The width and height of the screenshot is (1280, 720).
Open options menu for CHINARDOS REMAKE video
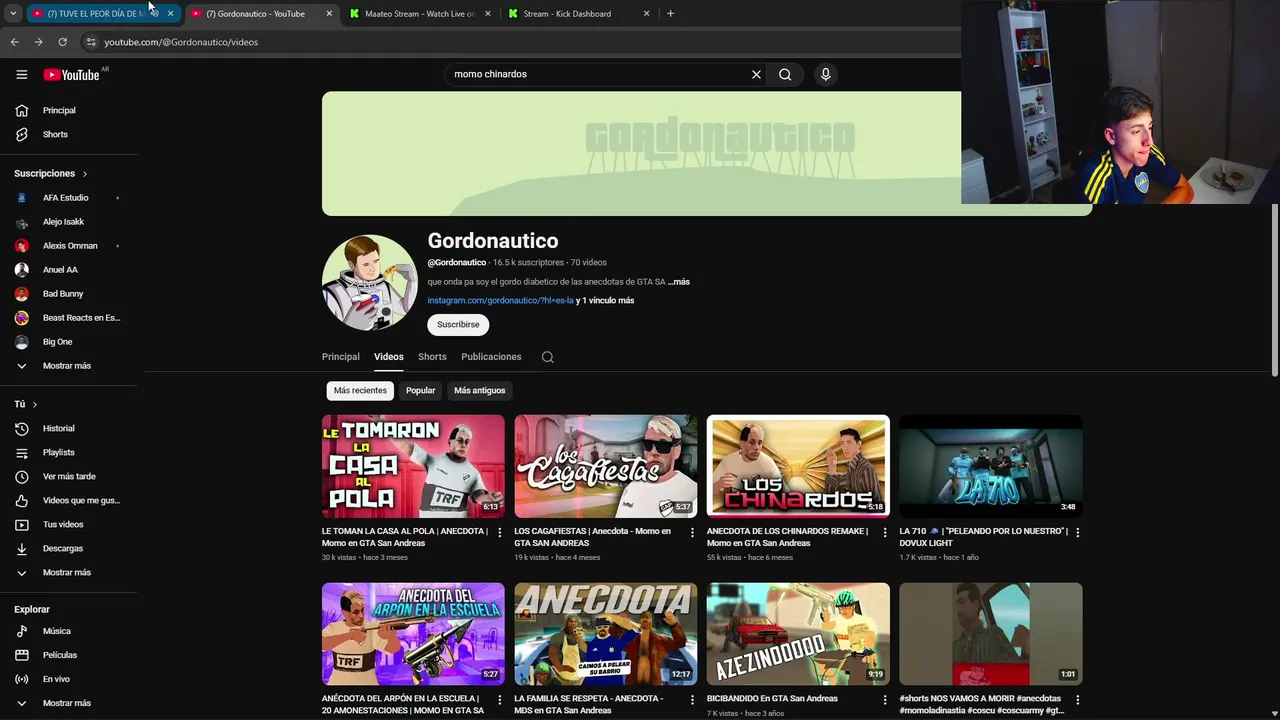click(x=884, y=532)
